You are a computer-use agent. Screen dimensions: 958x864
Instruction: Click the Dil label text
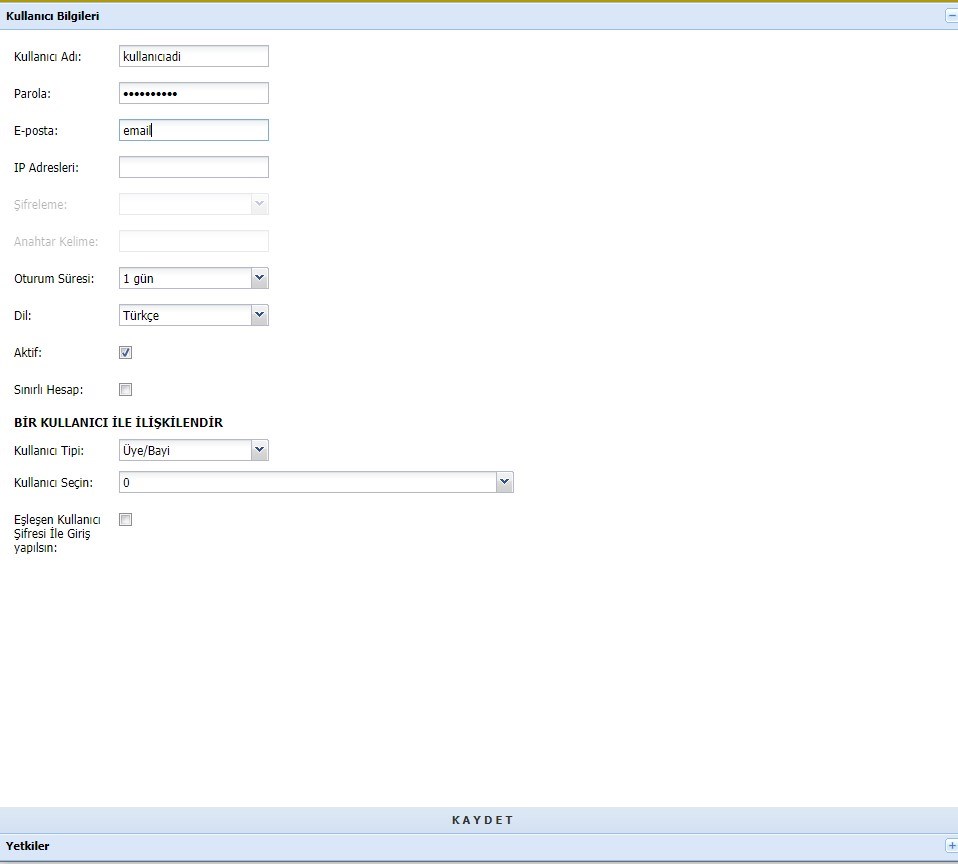pyautogui.click(x=23, y=315)
